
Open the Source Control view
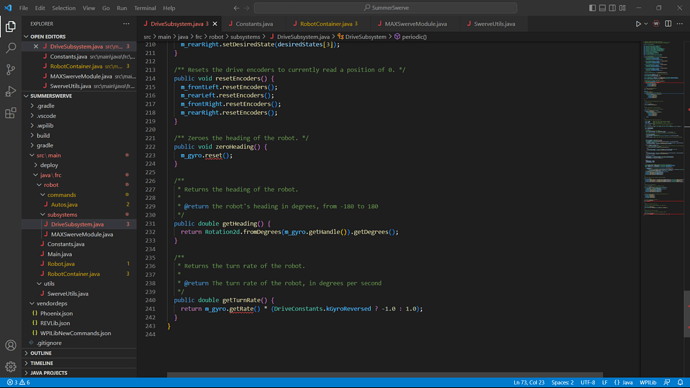click(x=11, y=70)
